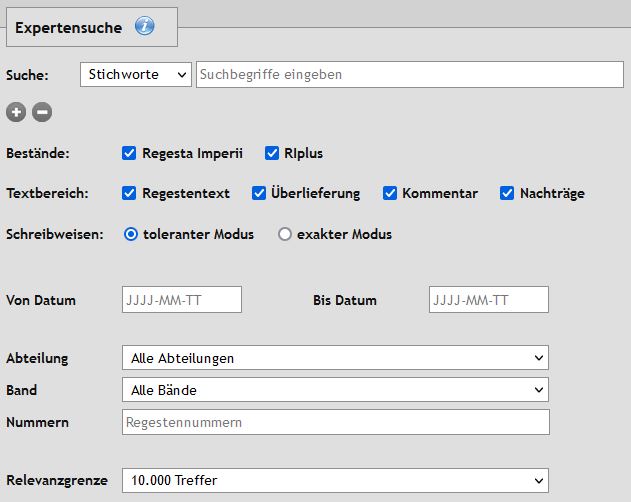Remove a search row with minus icon
Screen dimensions: 631x502
point(42,112)
